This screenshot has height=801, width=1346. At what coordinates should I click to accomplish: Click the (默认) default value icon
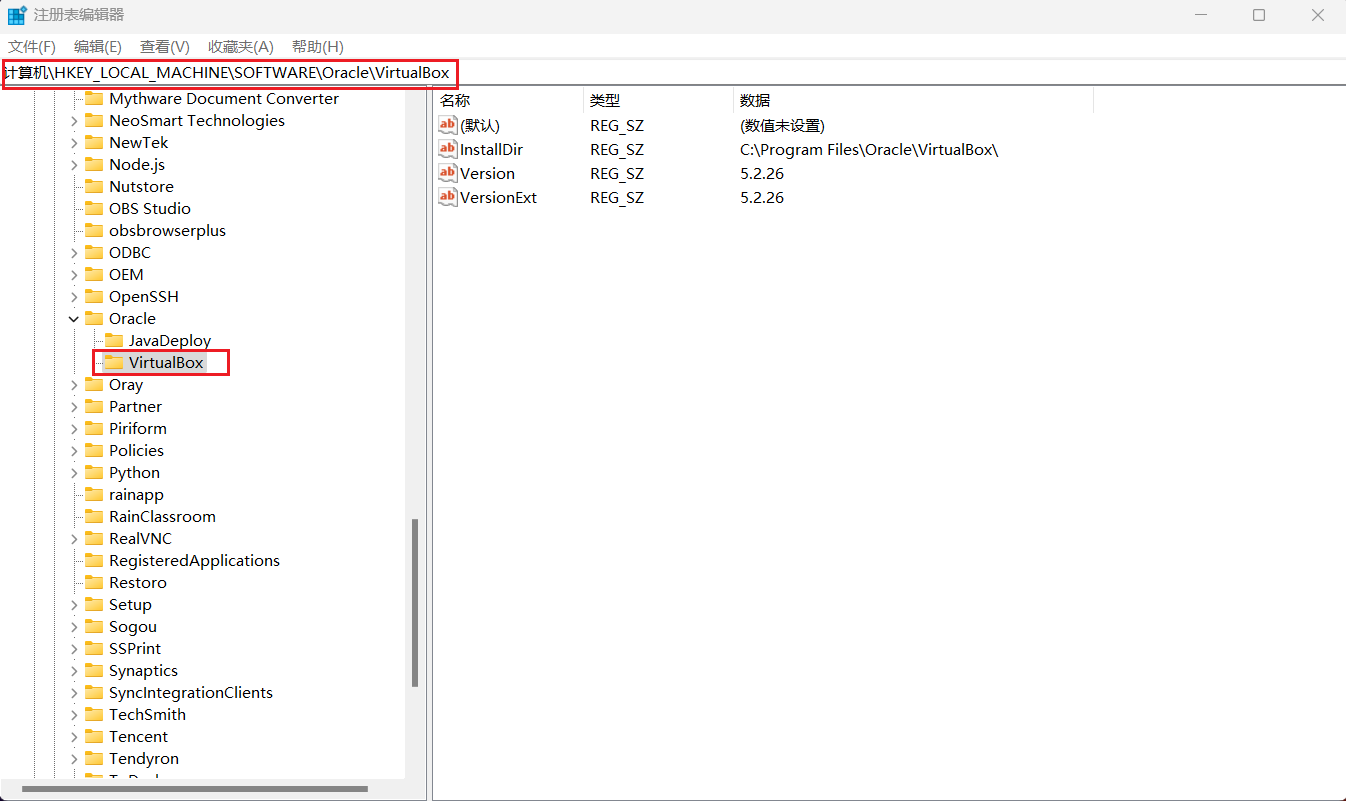click(x=447, y=124)
